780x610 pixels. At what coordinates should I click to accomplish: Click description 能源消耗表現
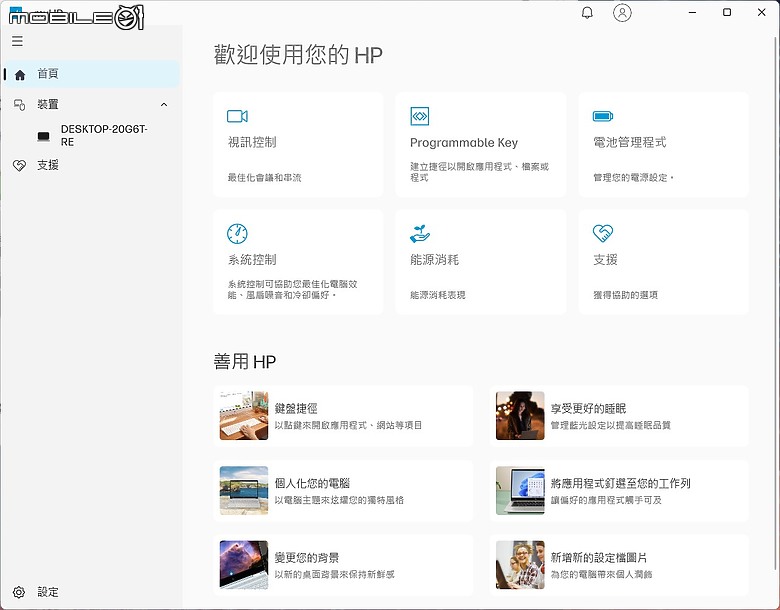(x=437, y=295)
